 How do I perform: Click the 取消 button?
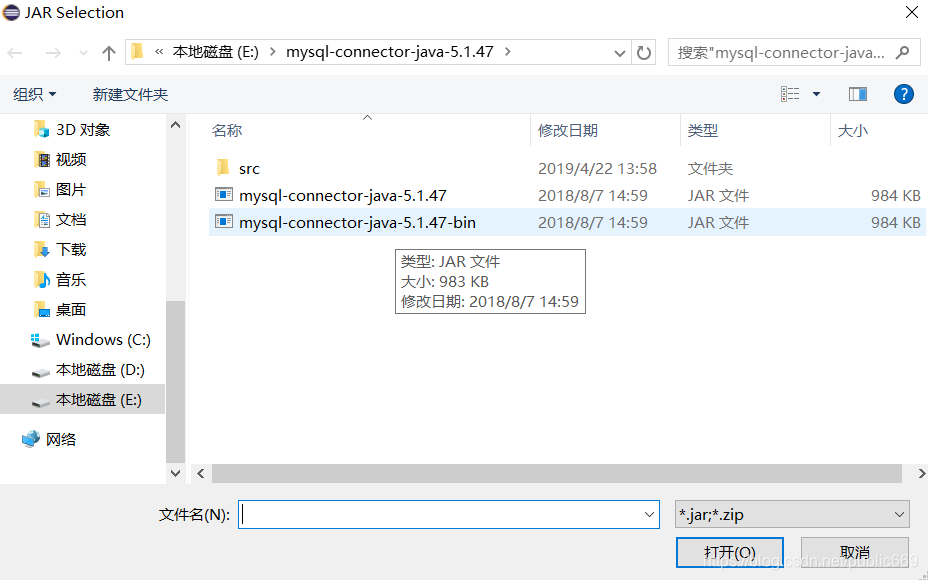tap(855, 552)
